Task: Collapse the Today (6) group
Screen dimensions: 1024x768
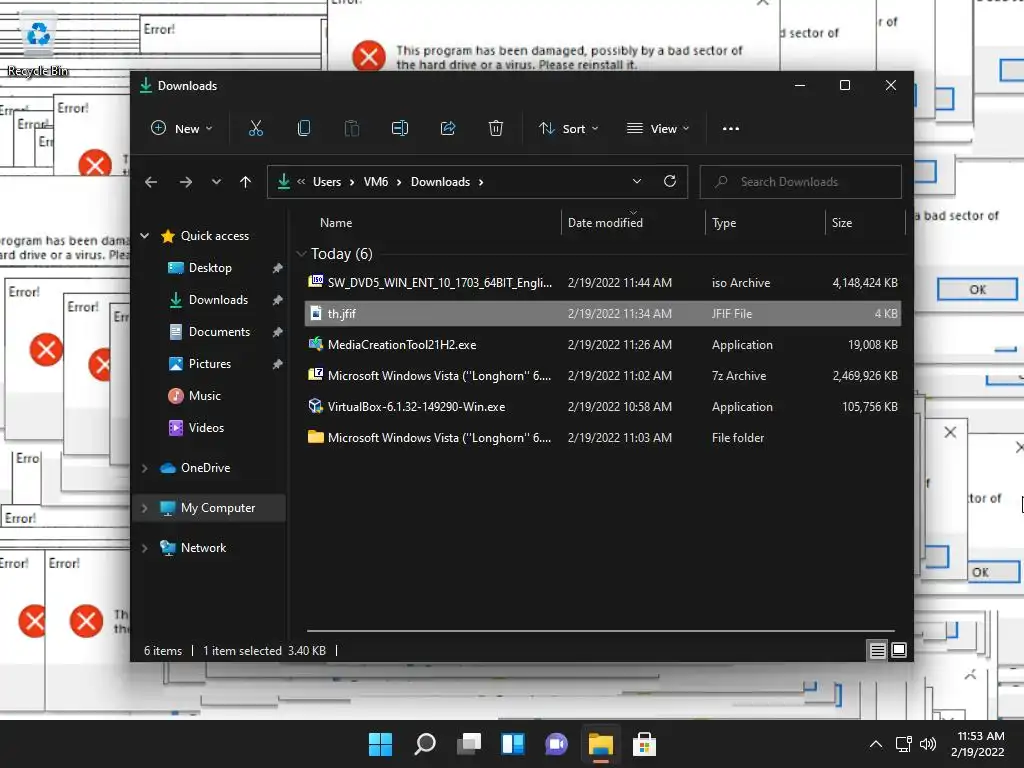Action: (301, 253)
